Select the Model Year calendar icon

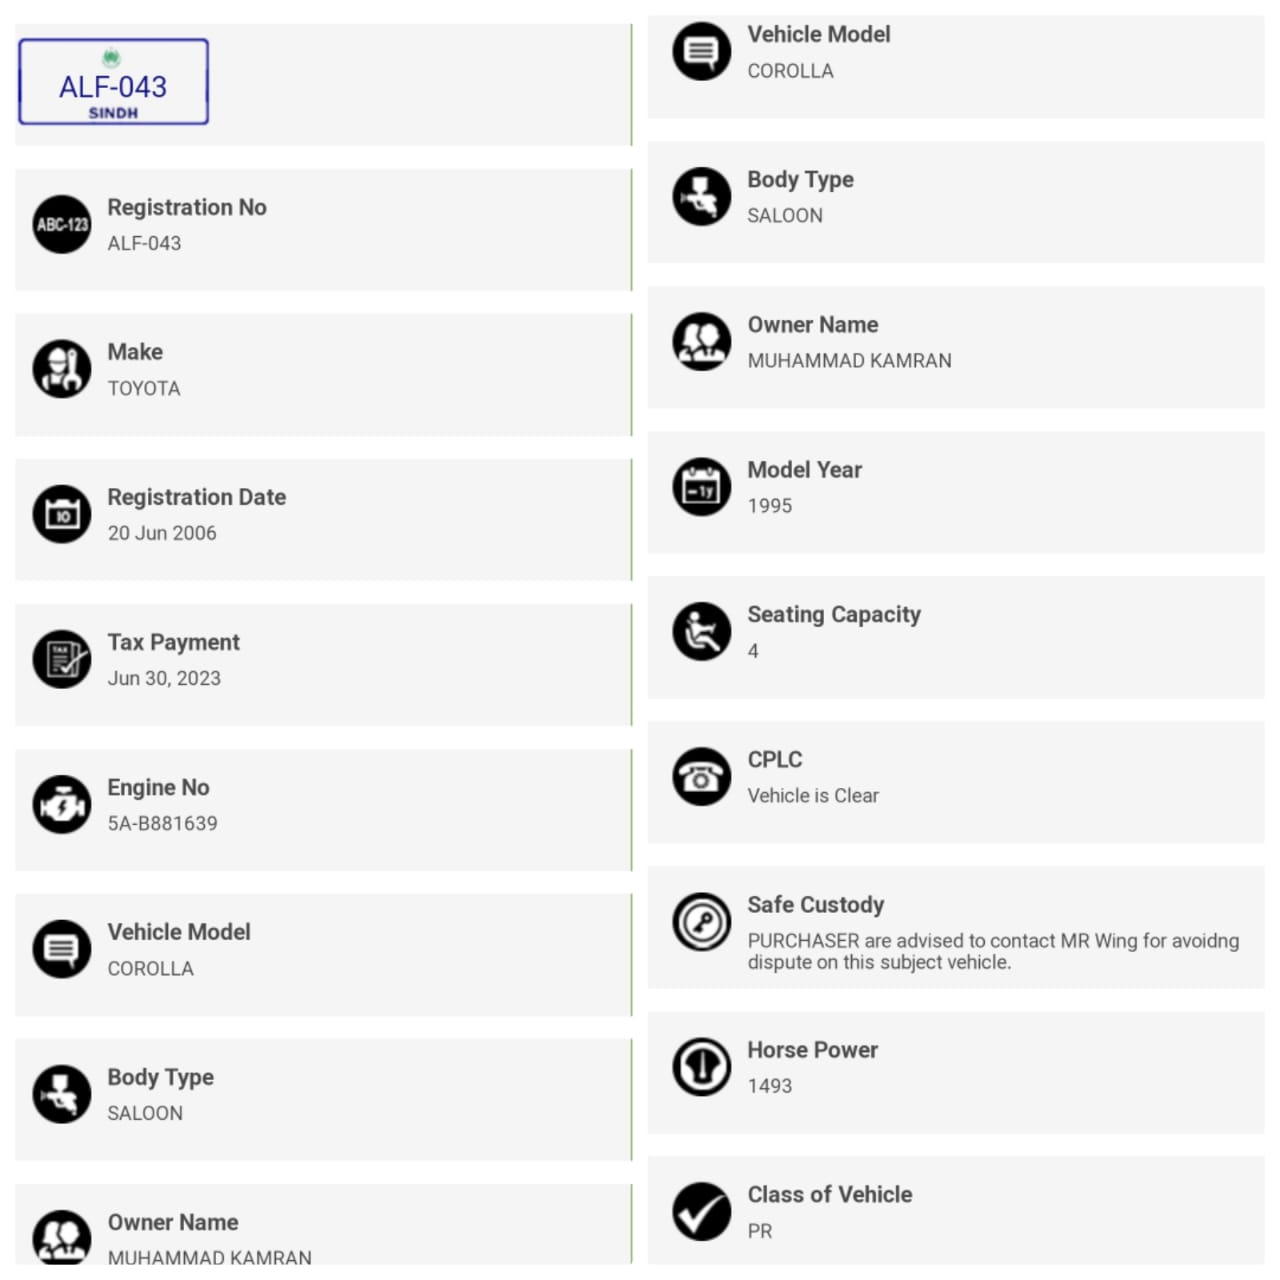coord(702,486)
